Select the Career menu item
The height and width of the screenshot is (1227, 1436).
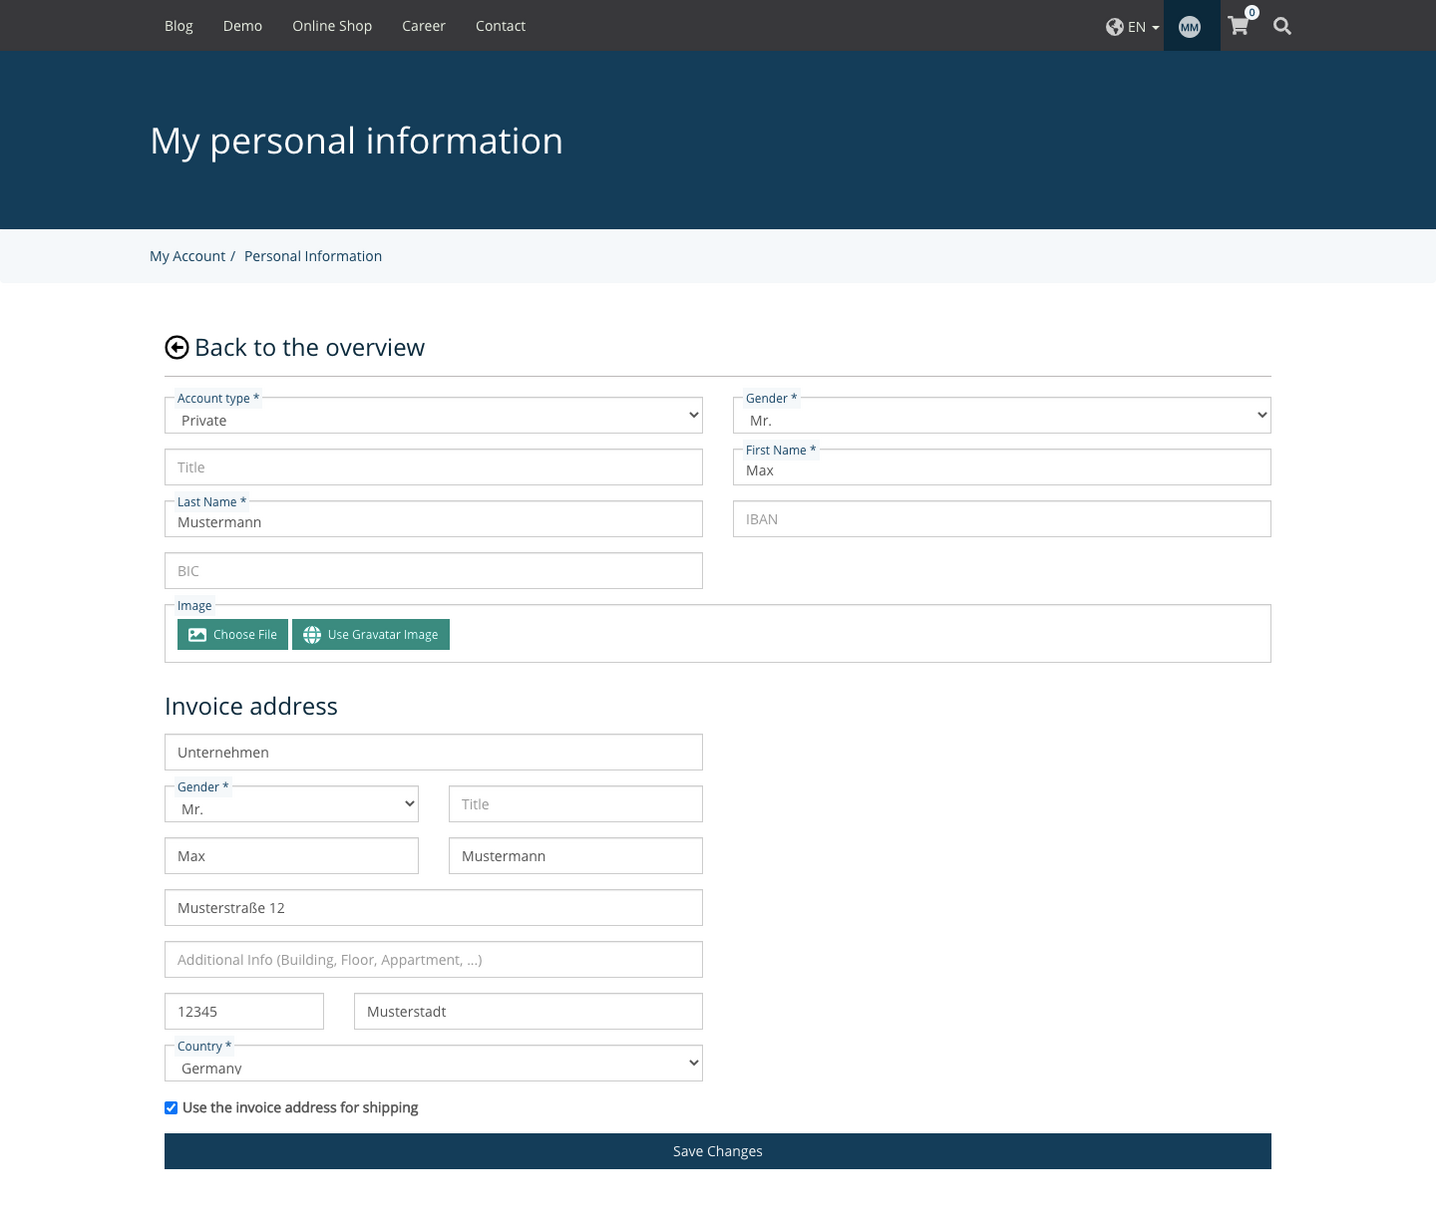(x=423, y=26)
